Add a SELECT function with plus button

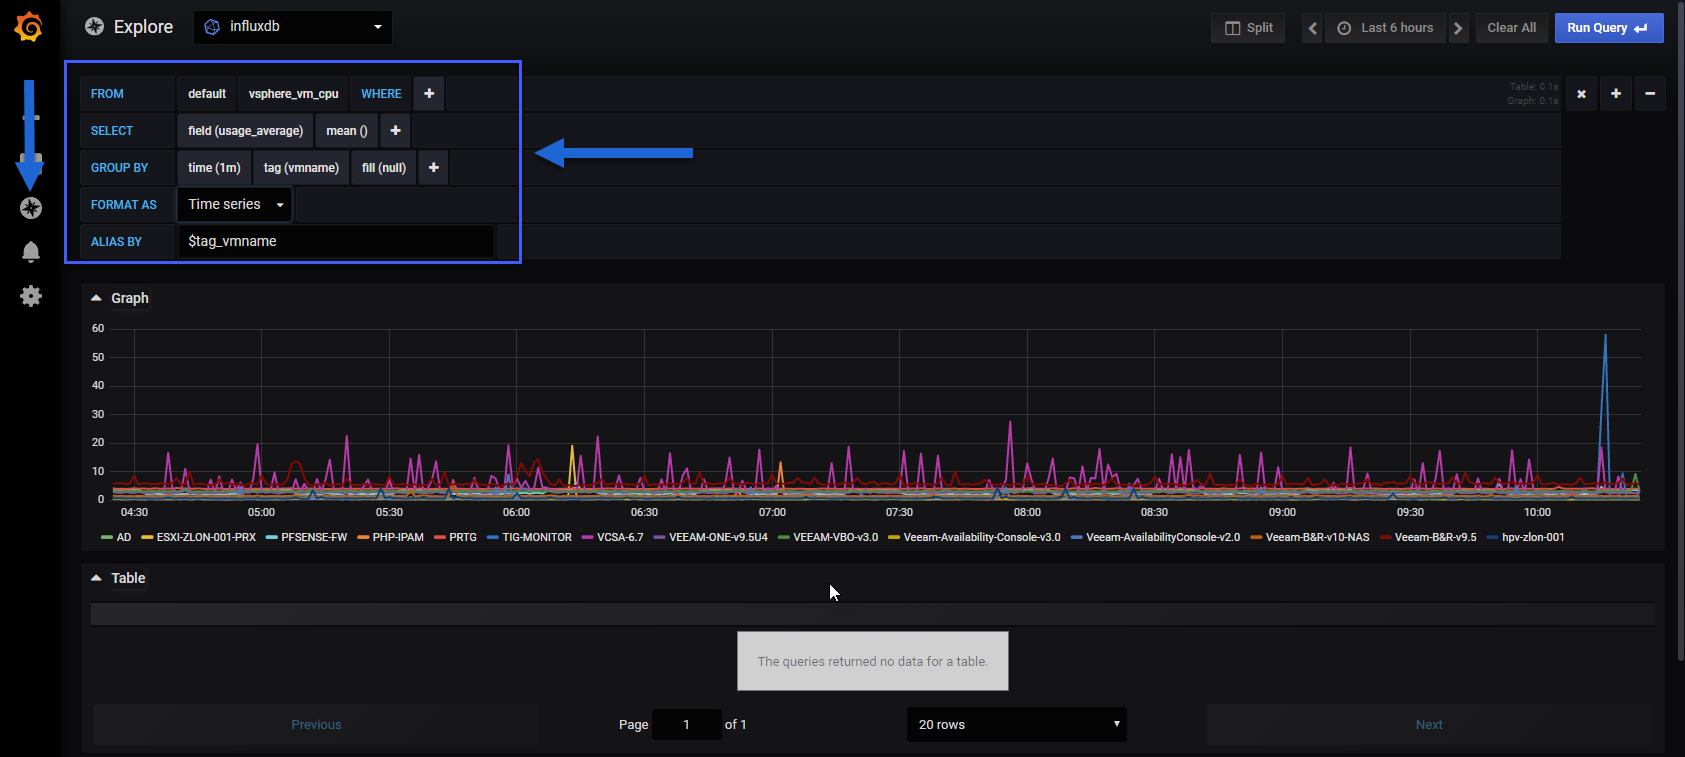coord(395,131)
